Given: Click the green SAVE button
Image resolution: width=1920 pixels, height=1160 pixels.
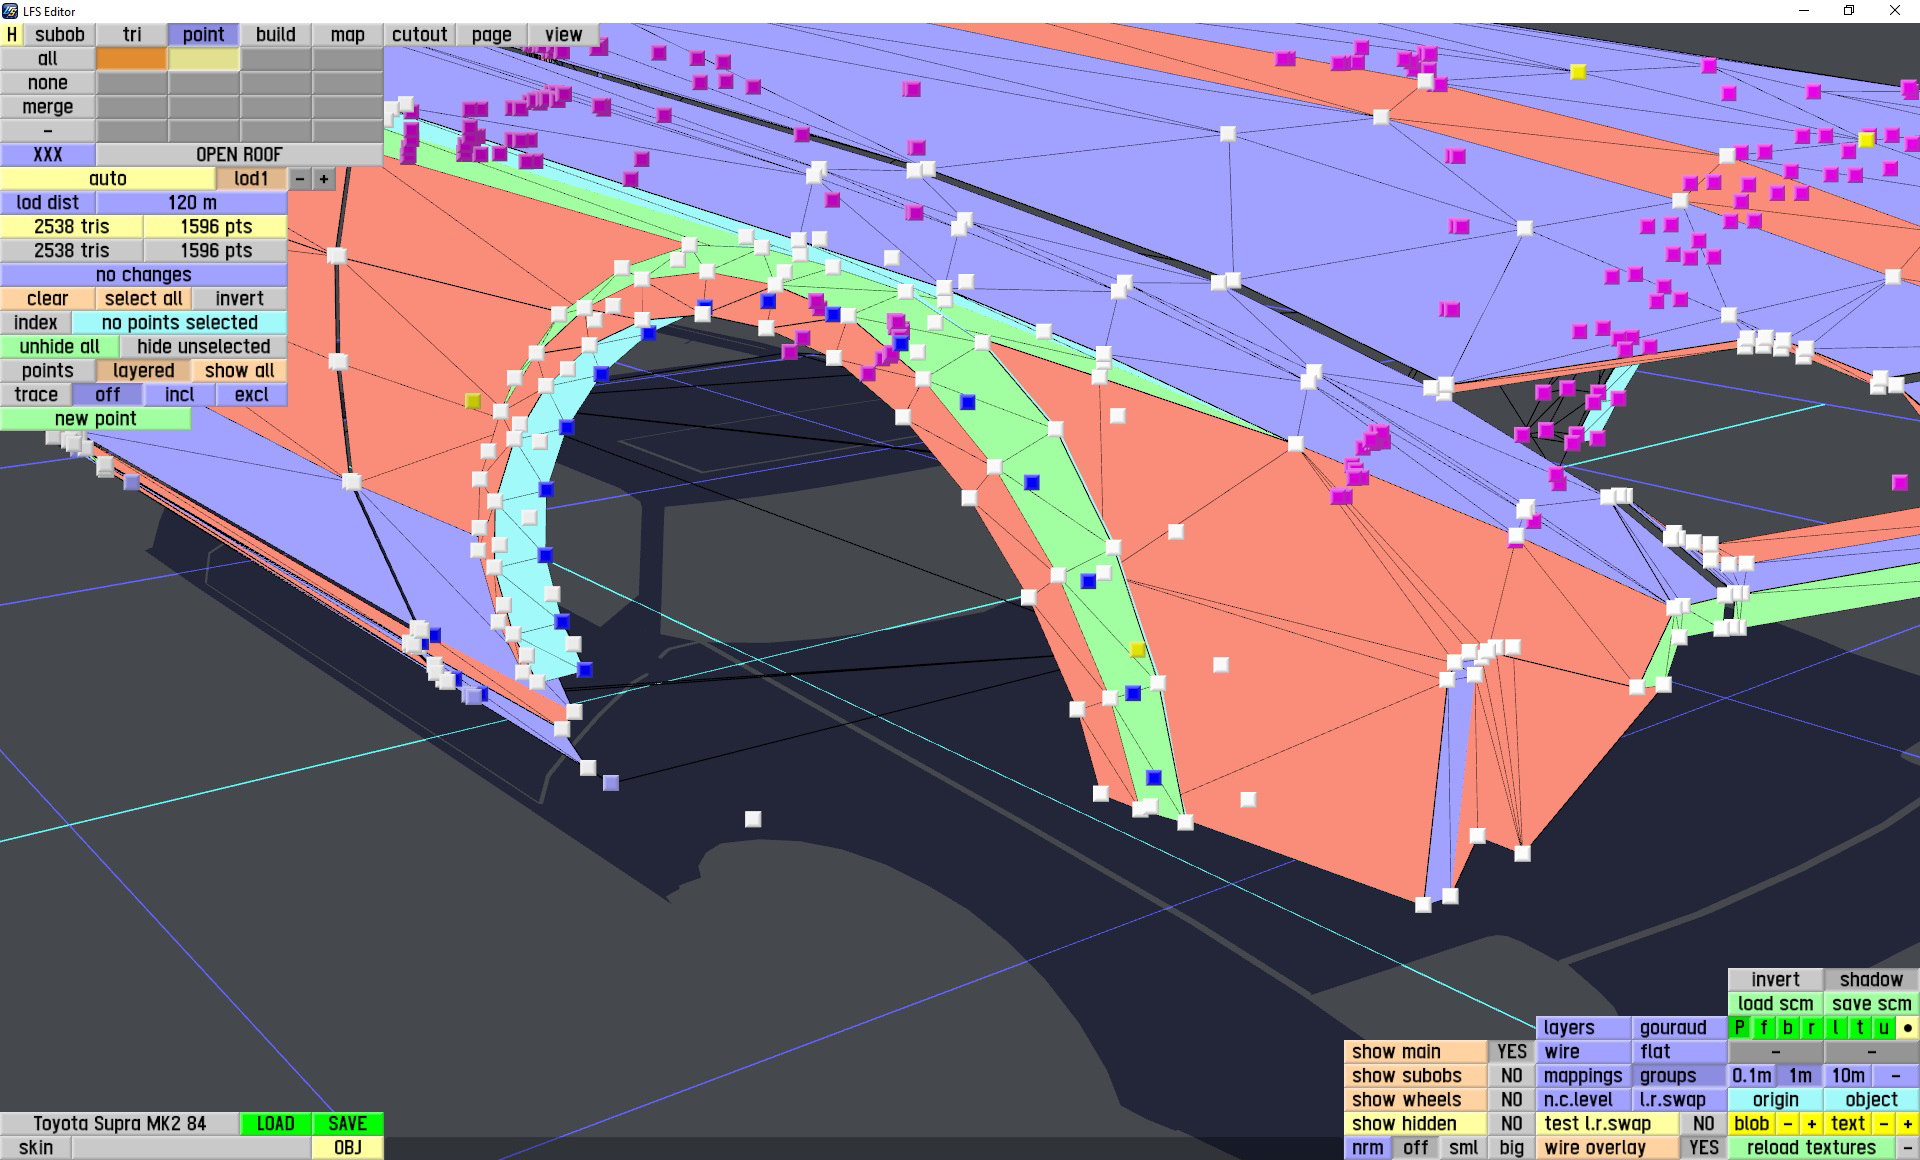Looking at the screenshot, I should (347, 1124).
